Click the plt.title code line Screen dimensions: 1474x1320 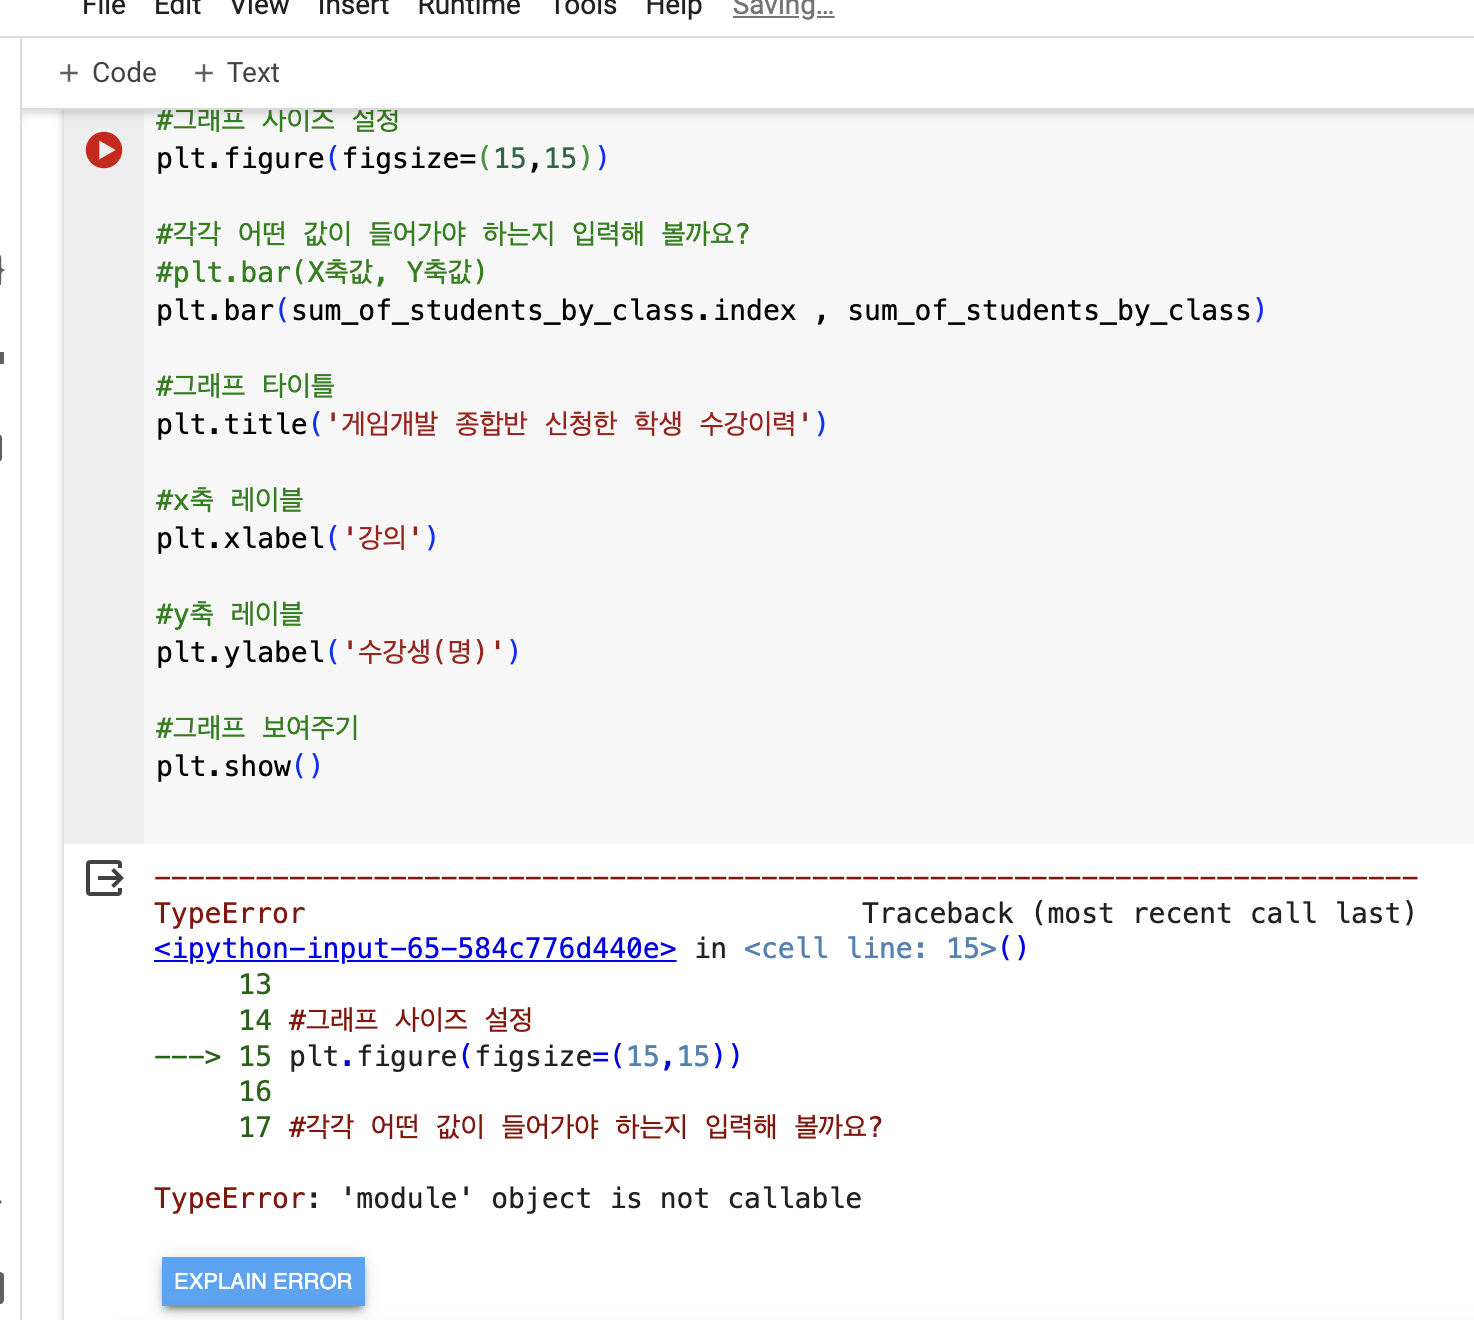point(492,424)
